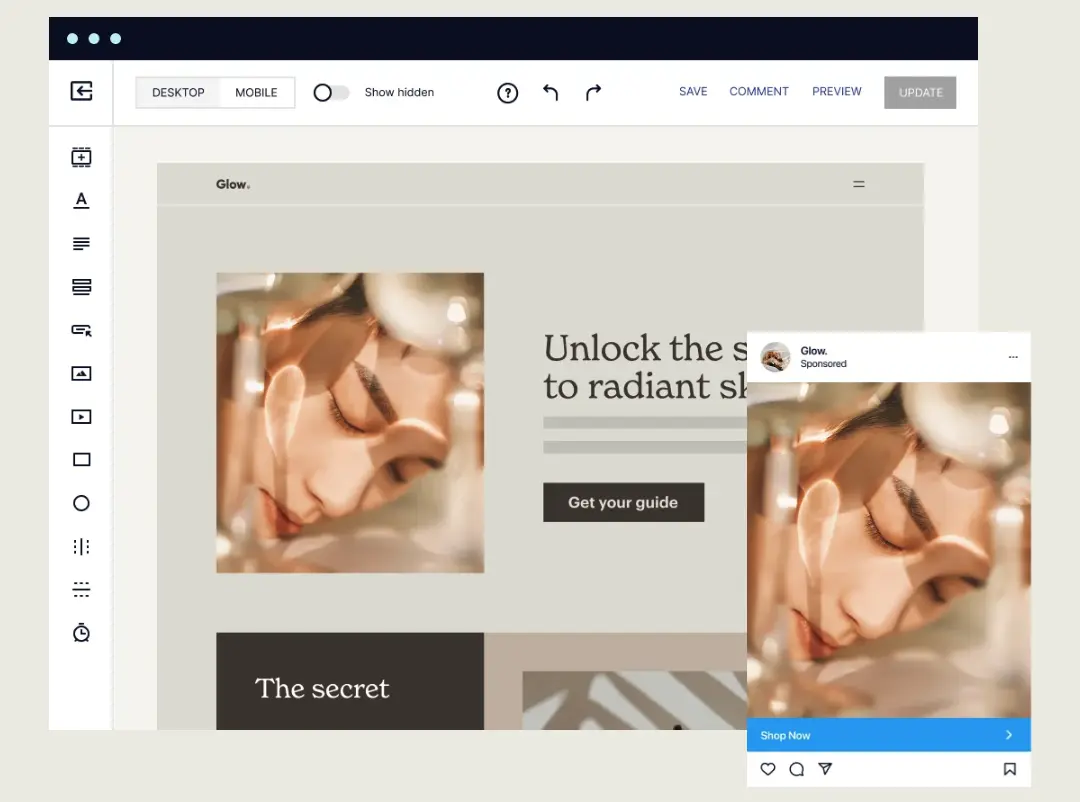This screenshot has height=802, width=1080.
Task: Like the Glow sponsored post
Action: (x=768, y=769)
